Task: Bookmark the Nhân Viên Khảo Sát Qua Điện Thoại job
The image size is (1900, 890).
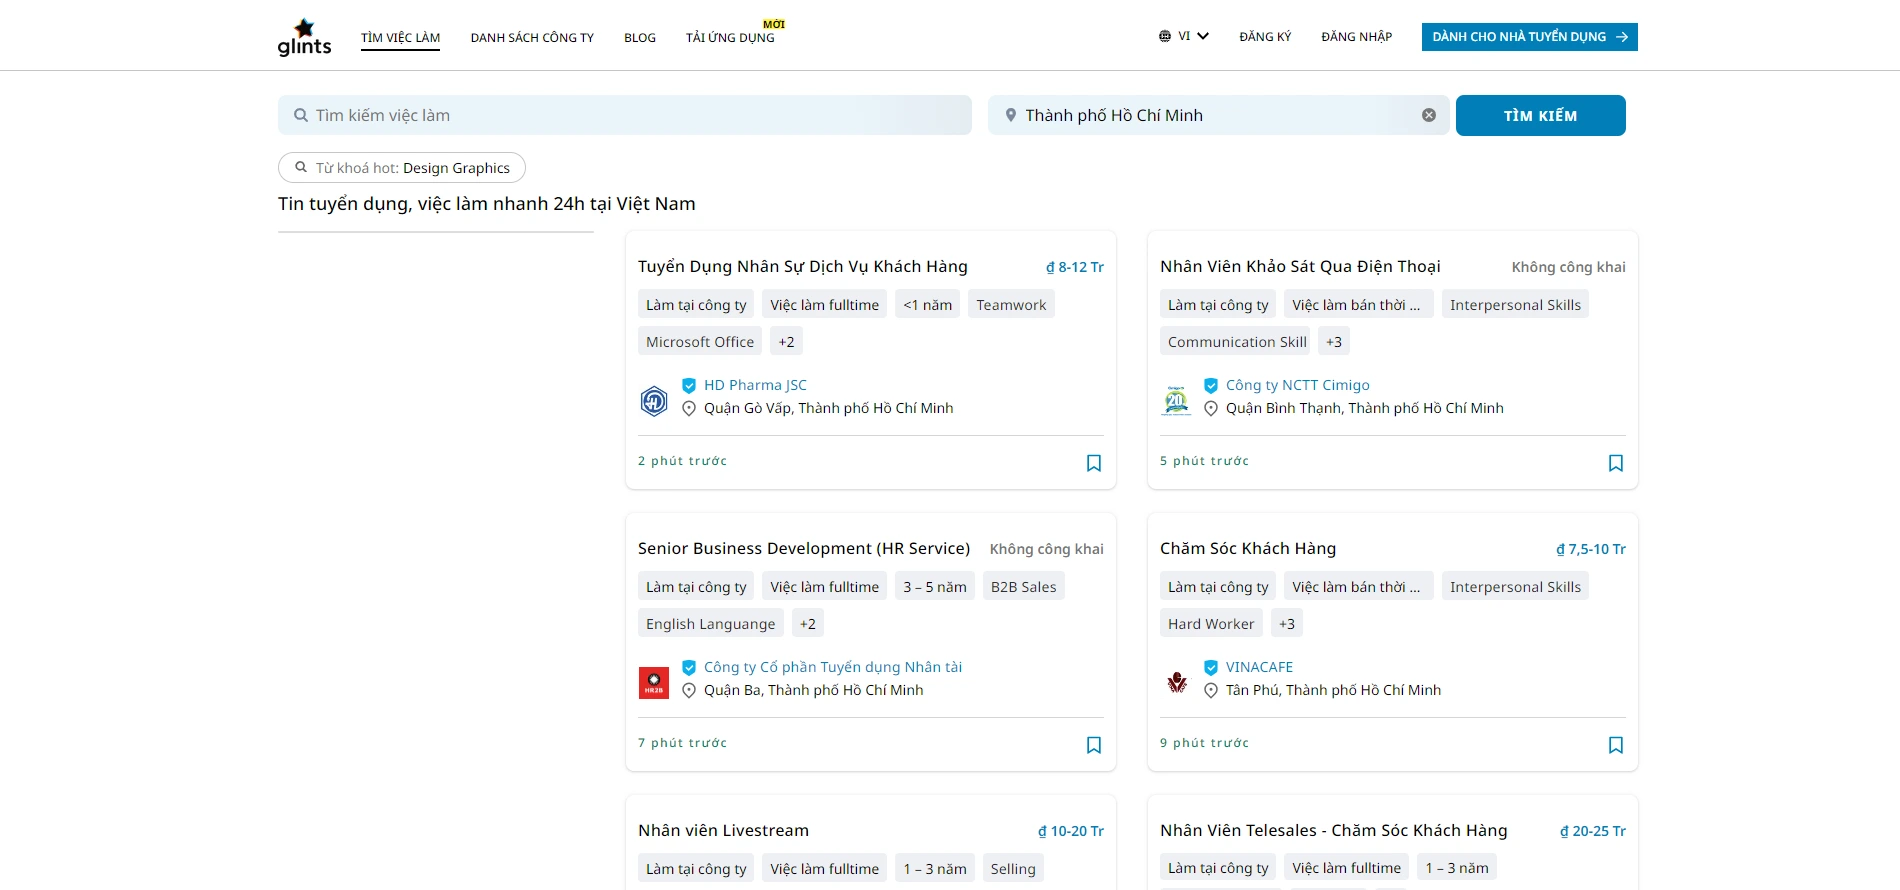Action: (1616, 463)
